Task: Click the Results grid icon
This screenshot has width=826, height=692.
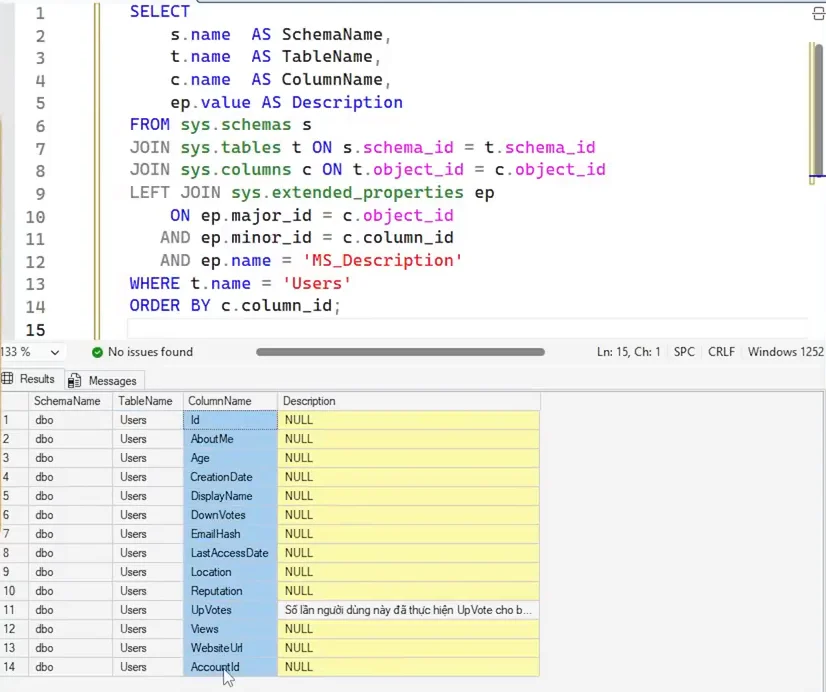Action: click(7, 378)
